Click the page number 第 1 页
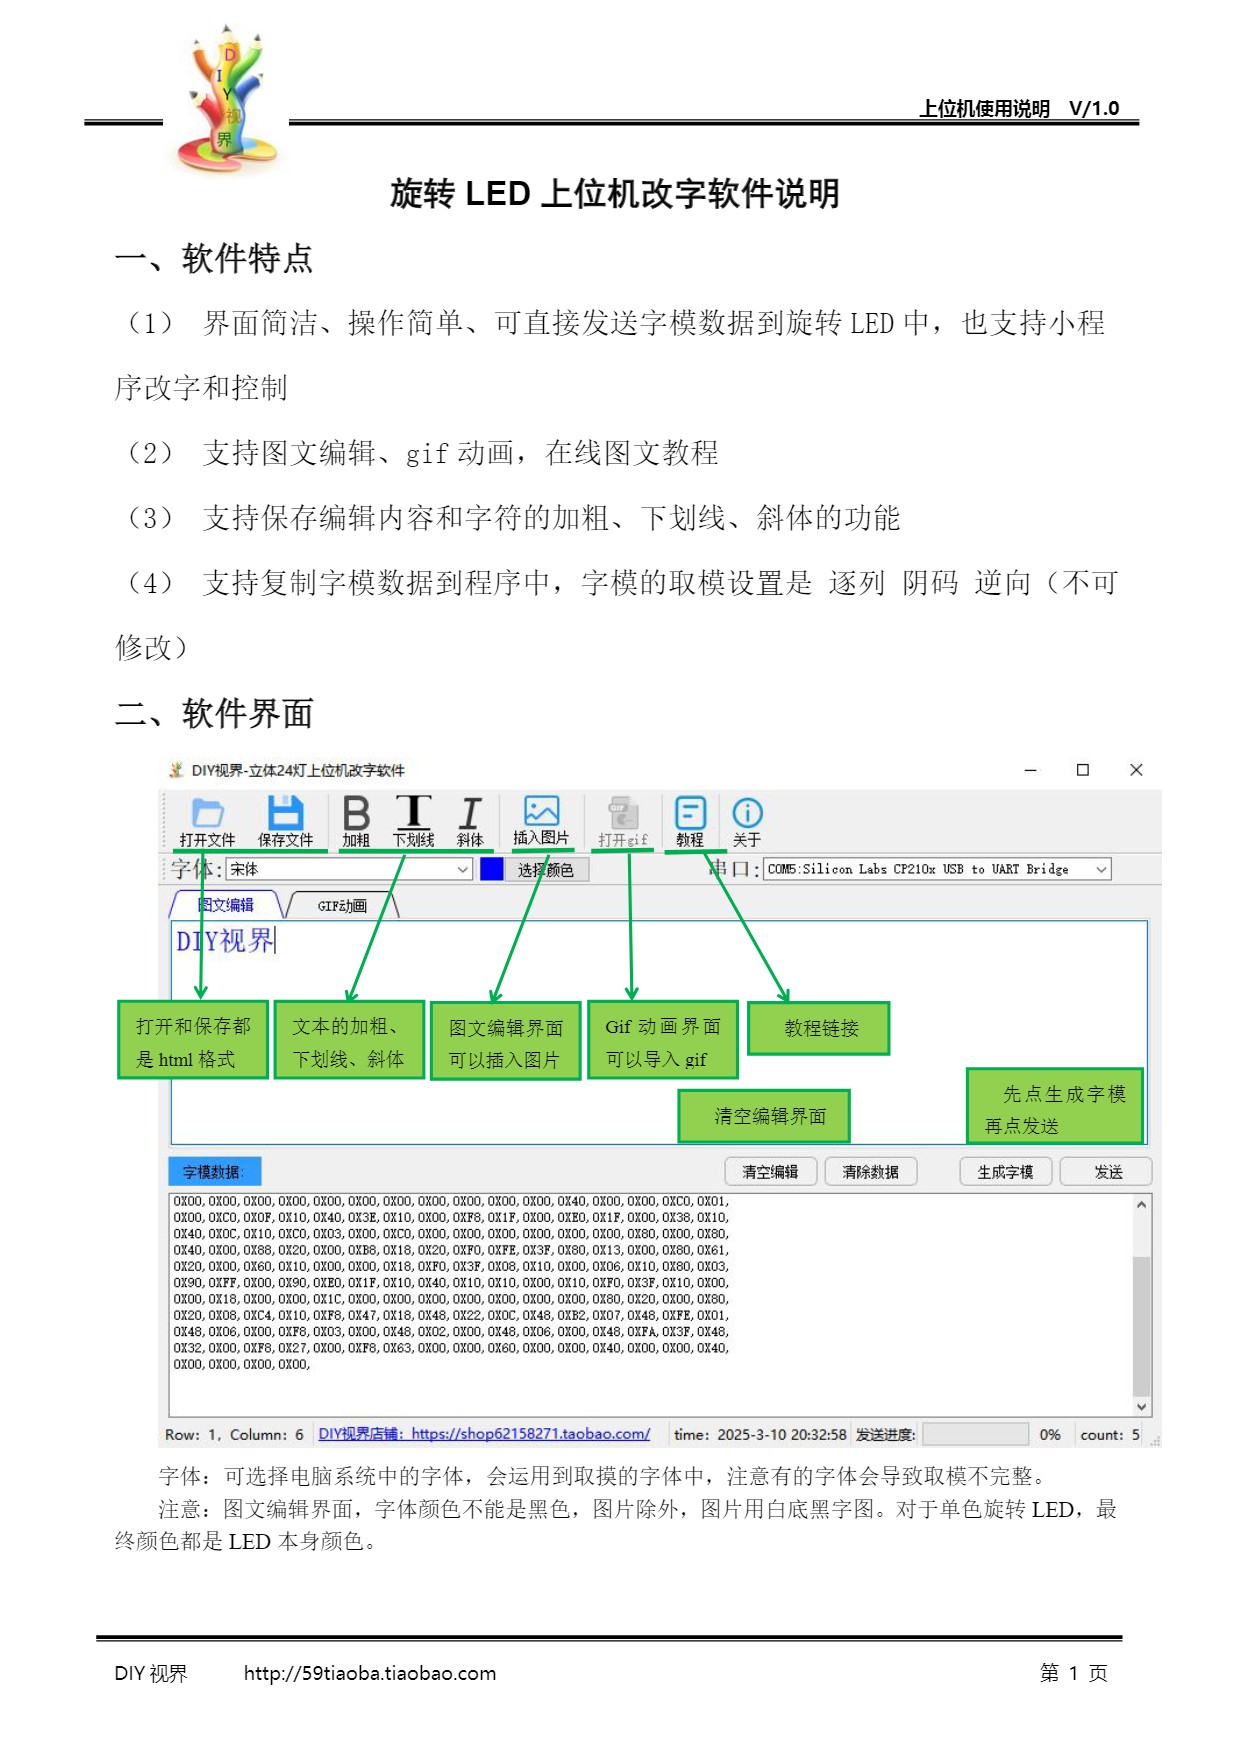The image size is (1240, 1753). coord(1074,1673)
